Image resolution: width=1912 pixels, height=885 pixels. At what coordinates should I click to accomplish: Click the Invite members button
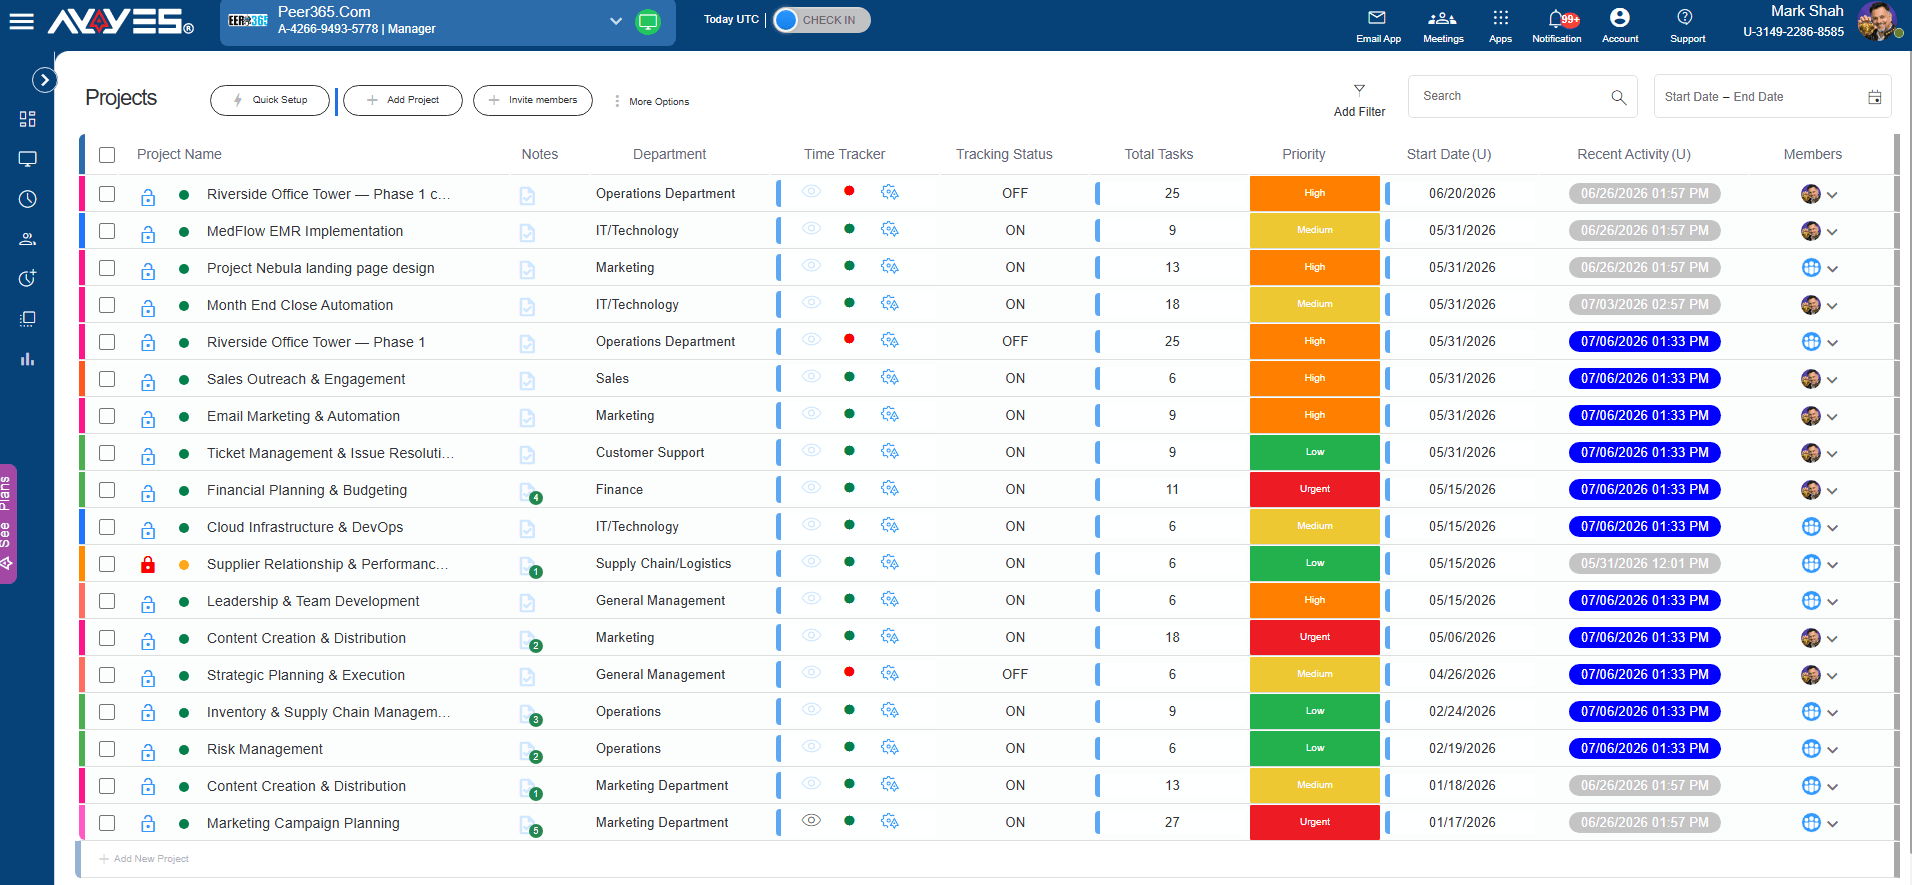[x=533, y=100]
